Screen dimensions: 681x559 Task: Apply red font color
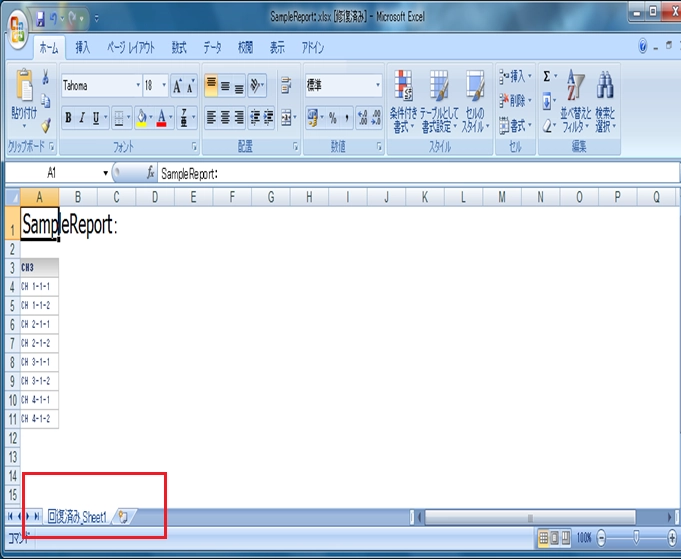162,118
